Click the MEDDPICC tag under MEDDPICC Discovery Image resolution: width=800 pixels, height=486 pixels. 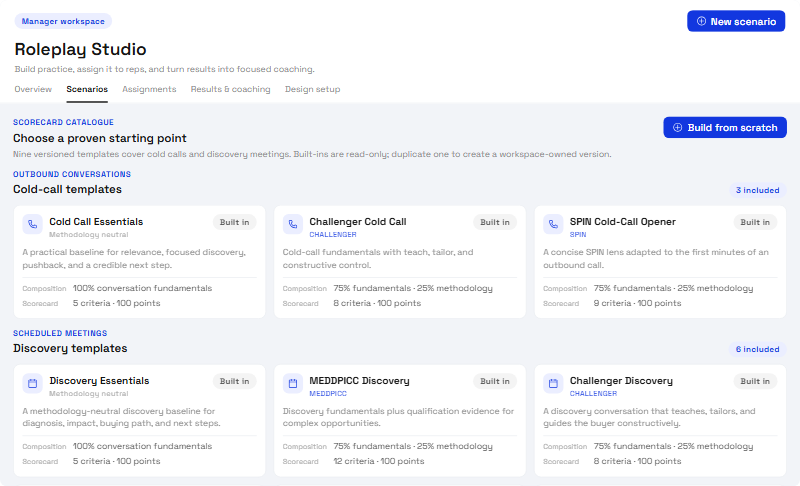(x=328, y=394)
